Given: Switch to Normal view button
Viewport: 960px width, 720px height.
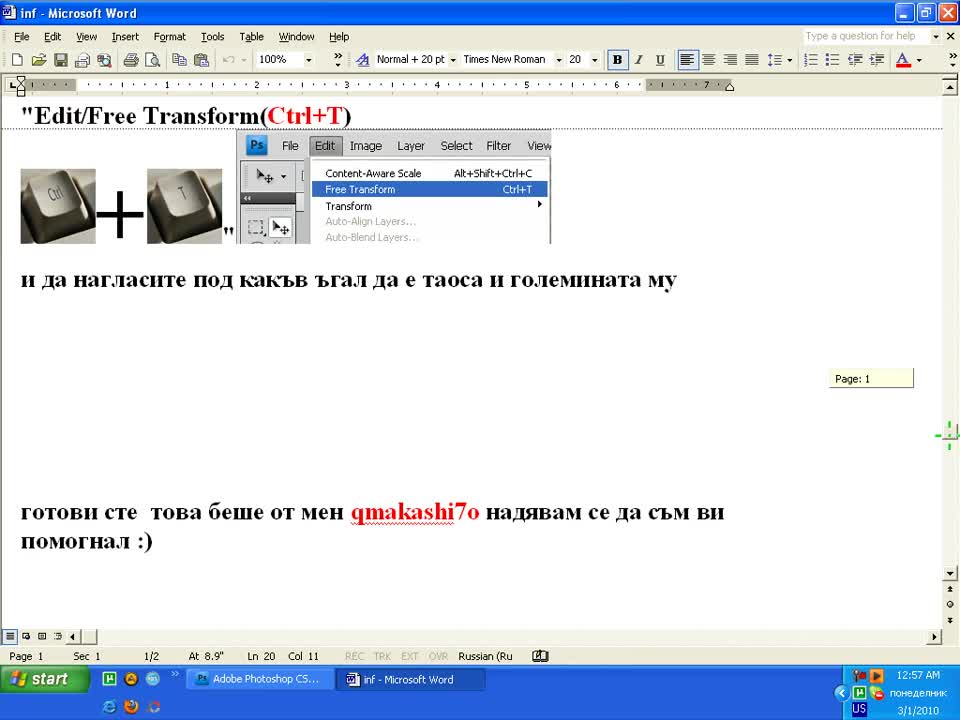Looking at the screenshot, I should coord(10,636).
